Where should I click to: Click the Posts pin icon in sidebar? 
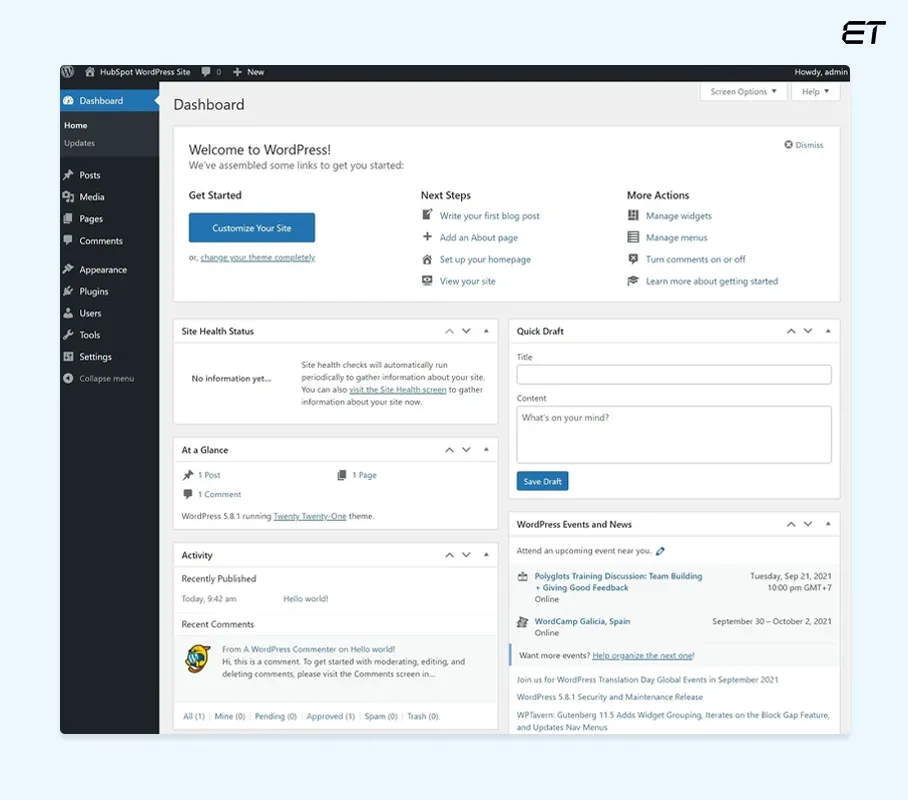pos(68,174)
